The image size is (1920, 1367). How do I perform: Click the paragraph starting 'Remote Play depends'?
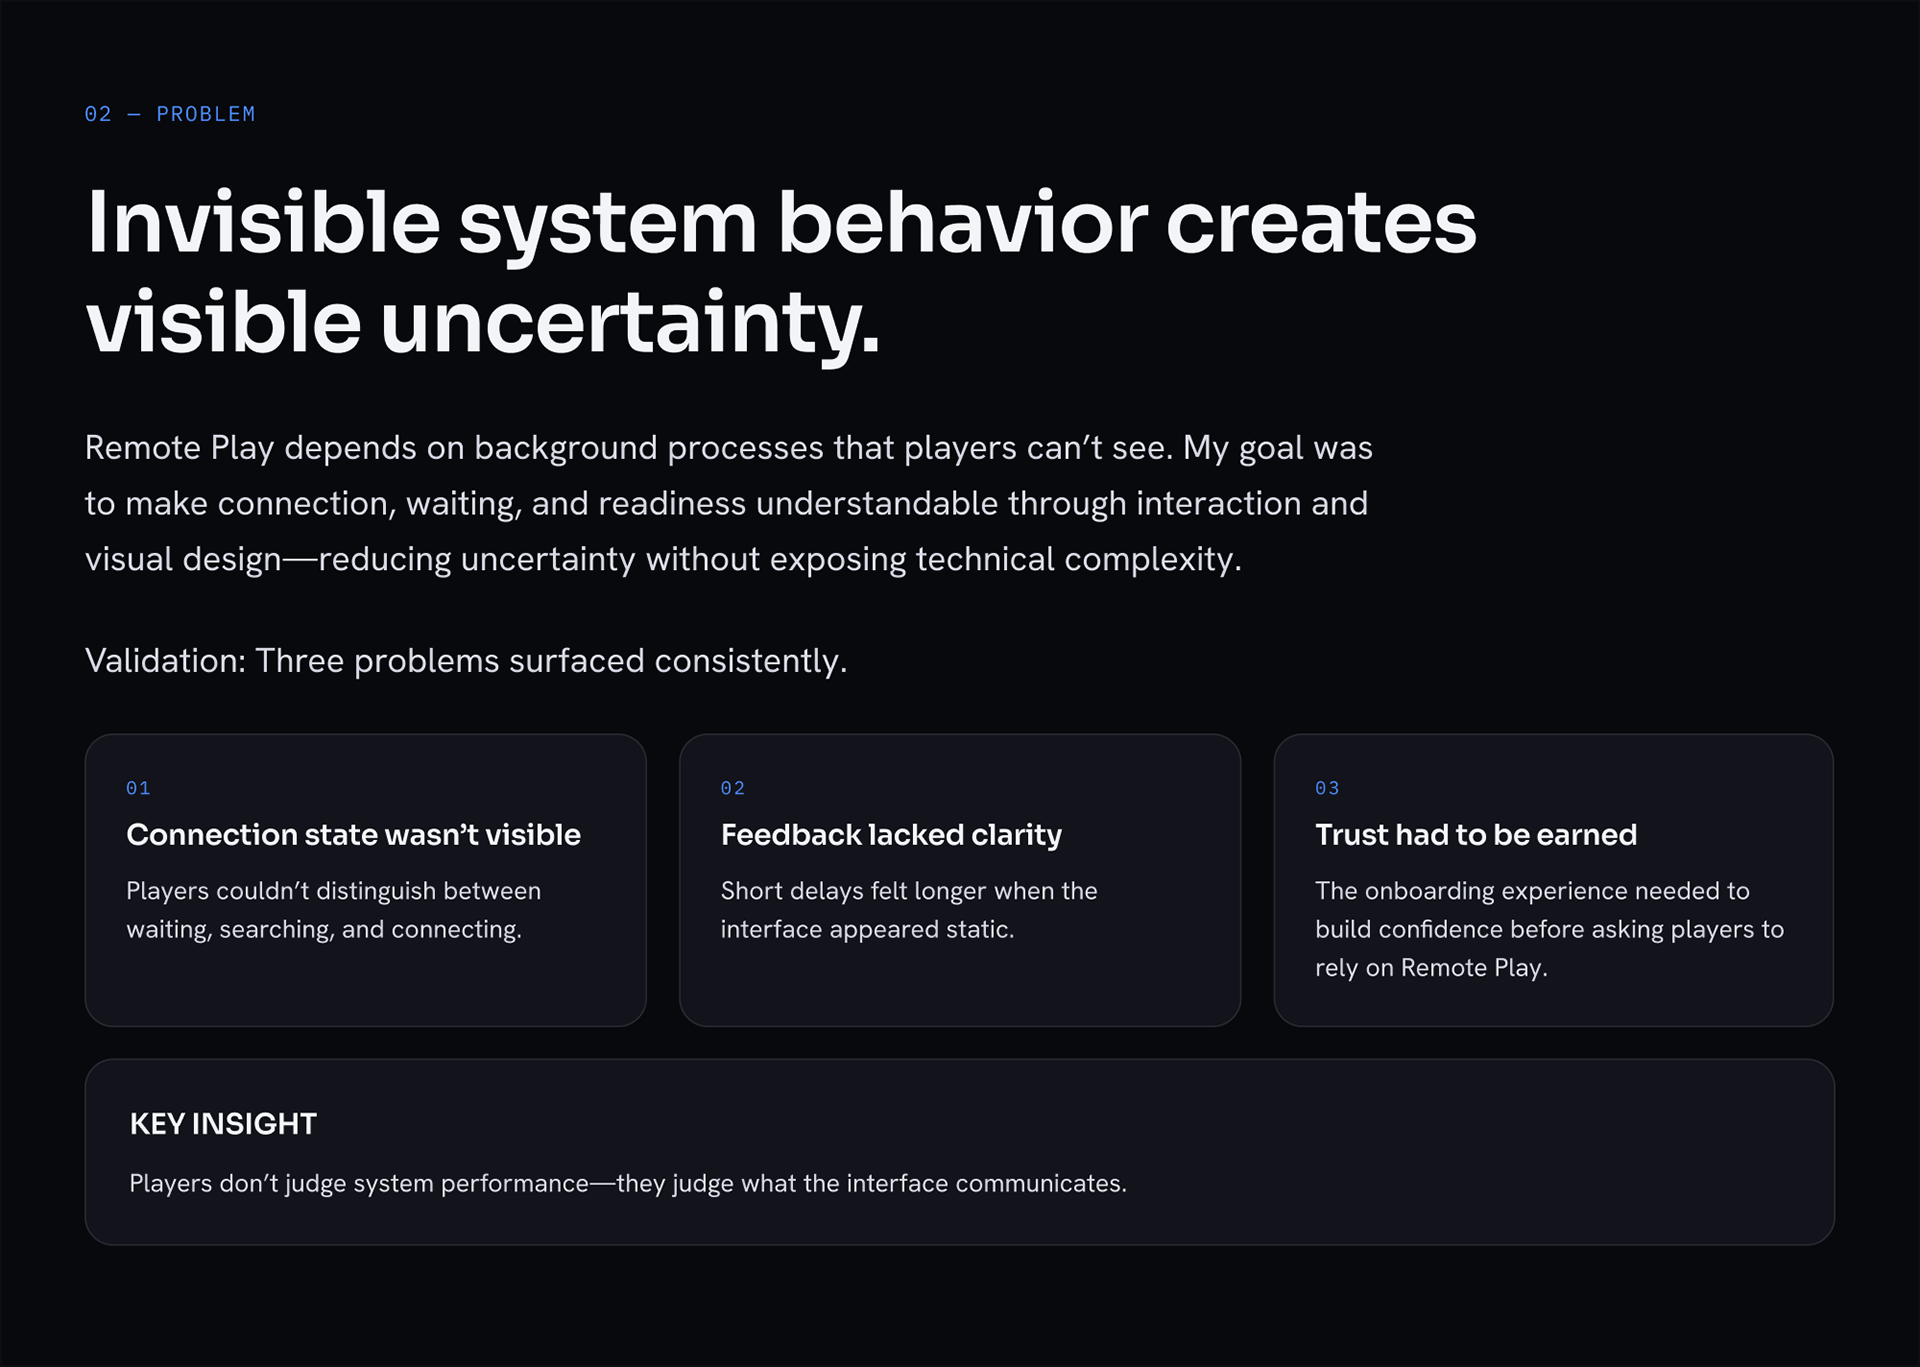(x=729, y=503)
